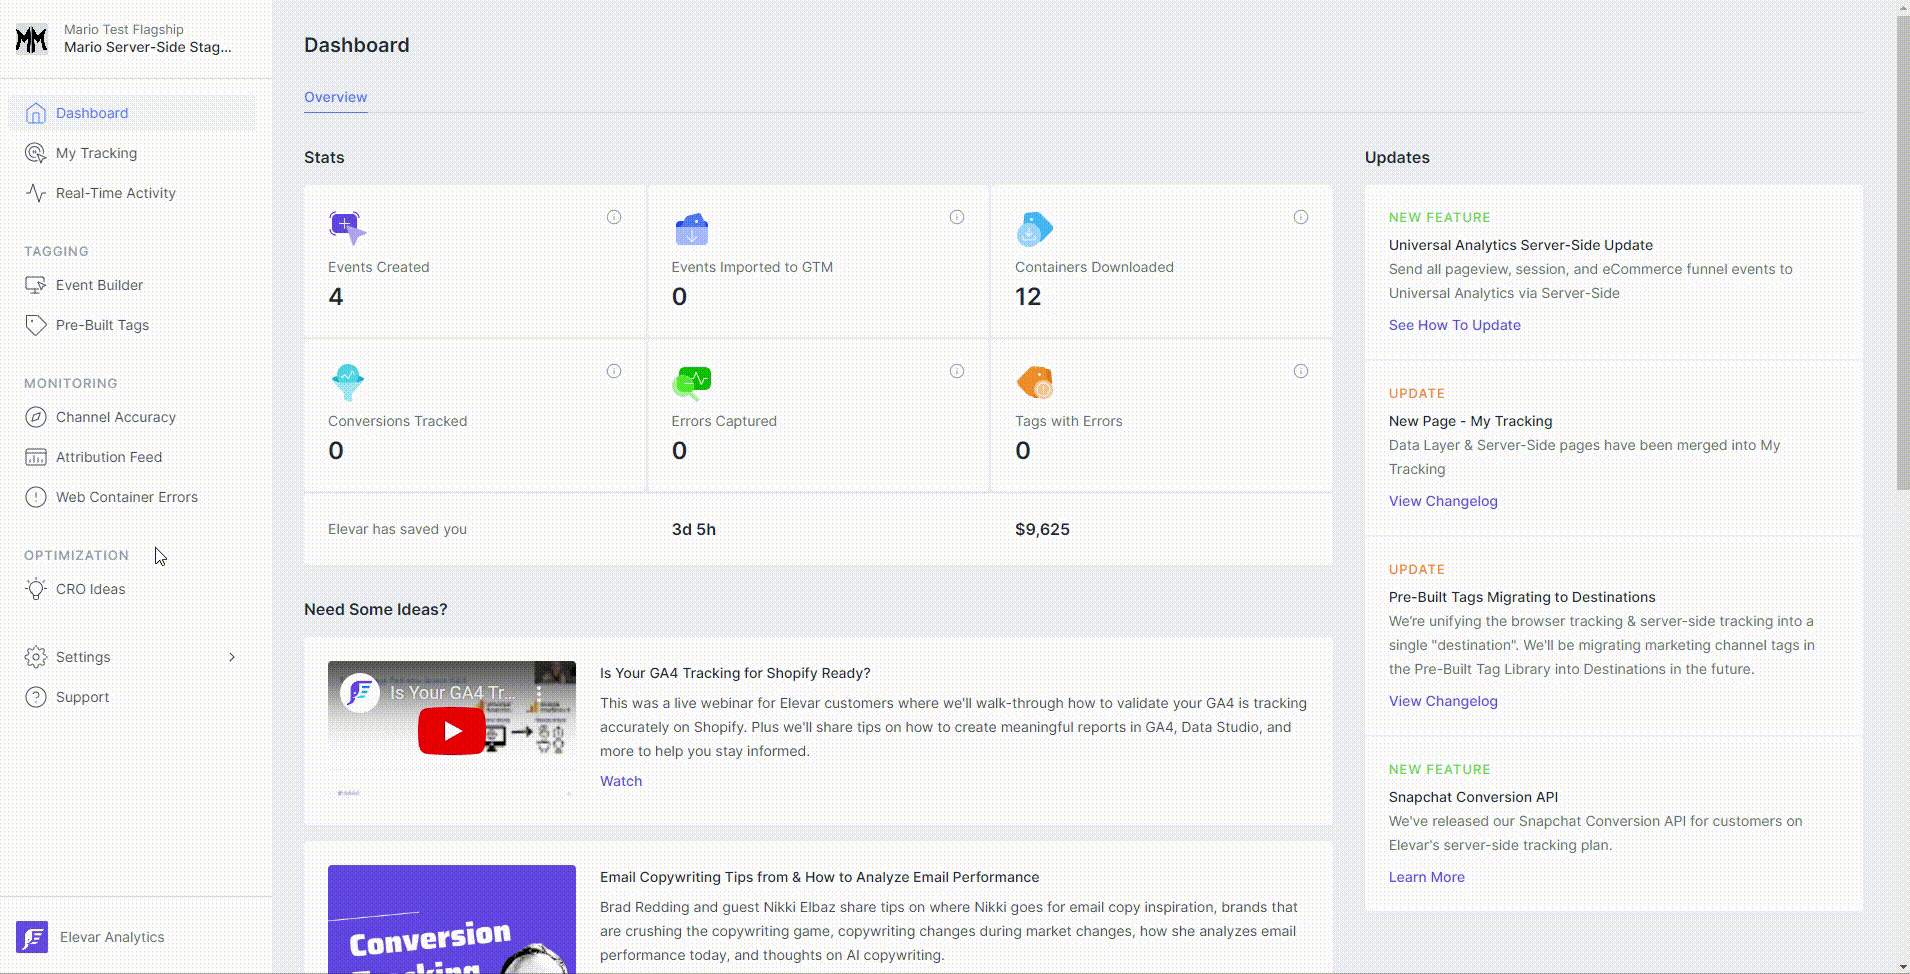Click the Conversions Tracked funnel icon
The width and height of the screenshot is (1910, 974).
[347, 382]
